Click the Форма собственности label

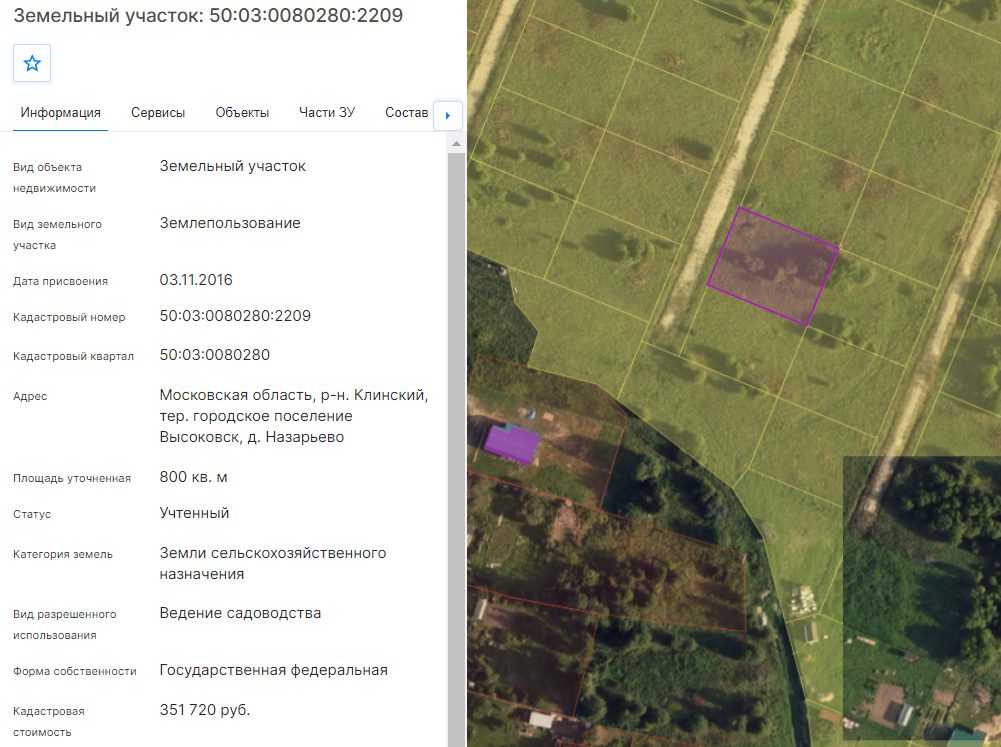tap(75, 672)
